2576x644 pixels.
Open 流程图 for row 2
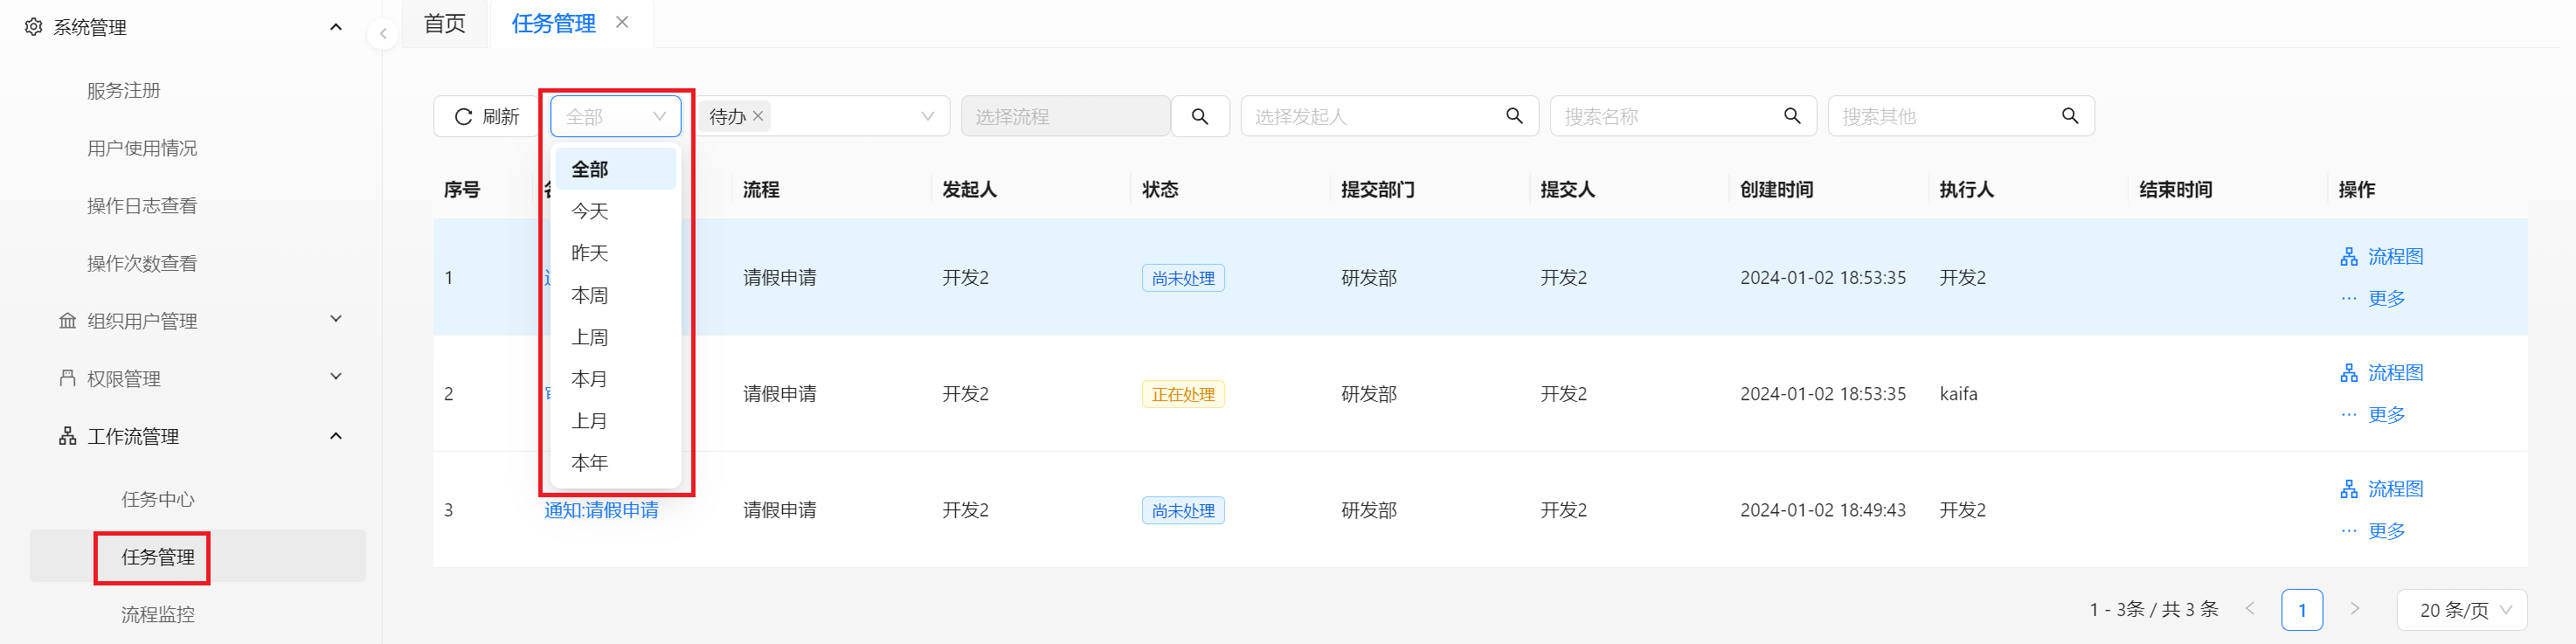point(2382,372)
